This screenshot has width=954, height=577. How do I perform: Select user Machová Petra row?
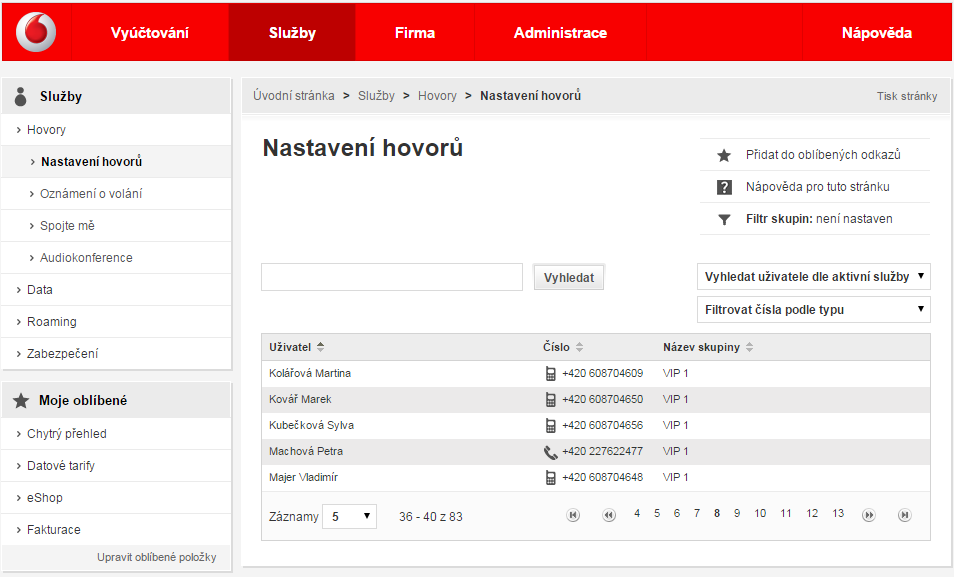596,452
